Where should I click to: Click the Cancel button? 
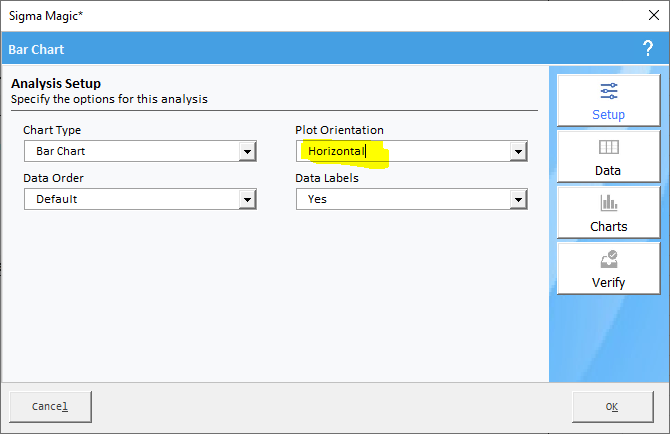click(x=50, y=407)
